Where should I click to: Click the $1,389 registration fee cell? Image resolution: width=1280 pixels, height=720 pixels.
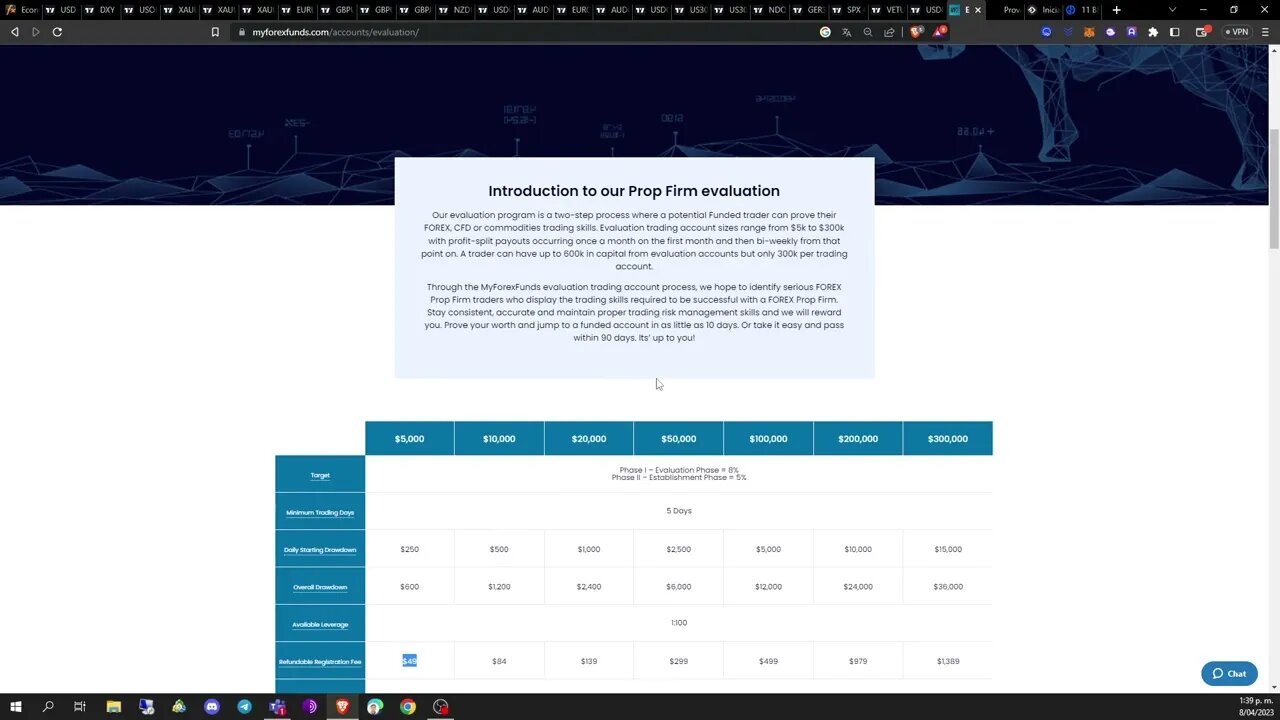pyautogui.click(x=948, y=661)
